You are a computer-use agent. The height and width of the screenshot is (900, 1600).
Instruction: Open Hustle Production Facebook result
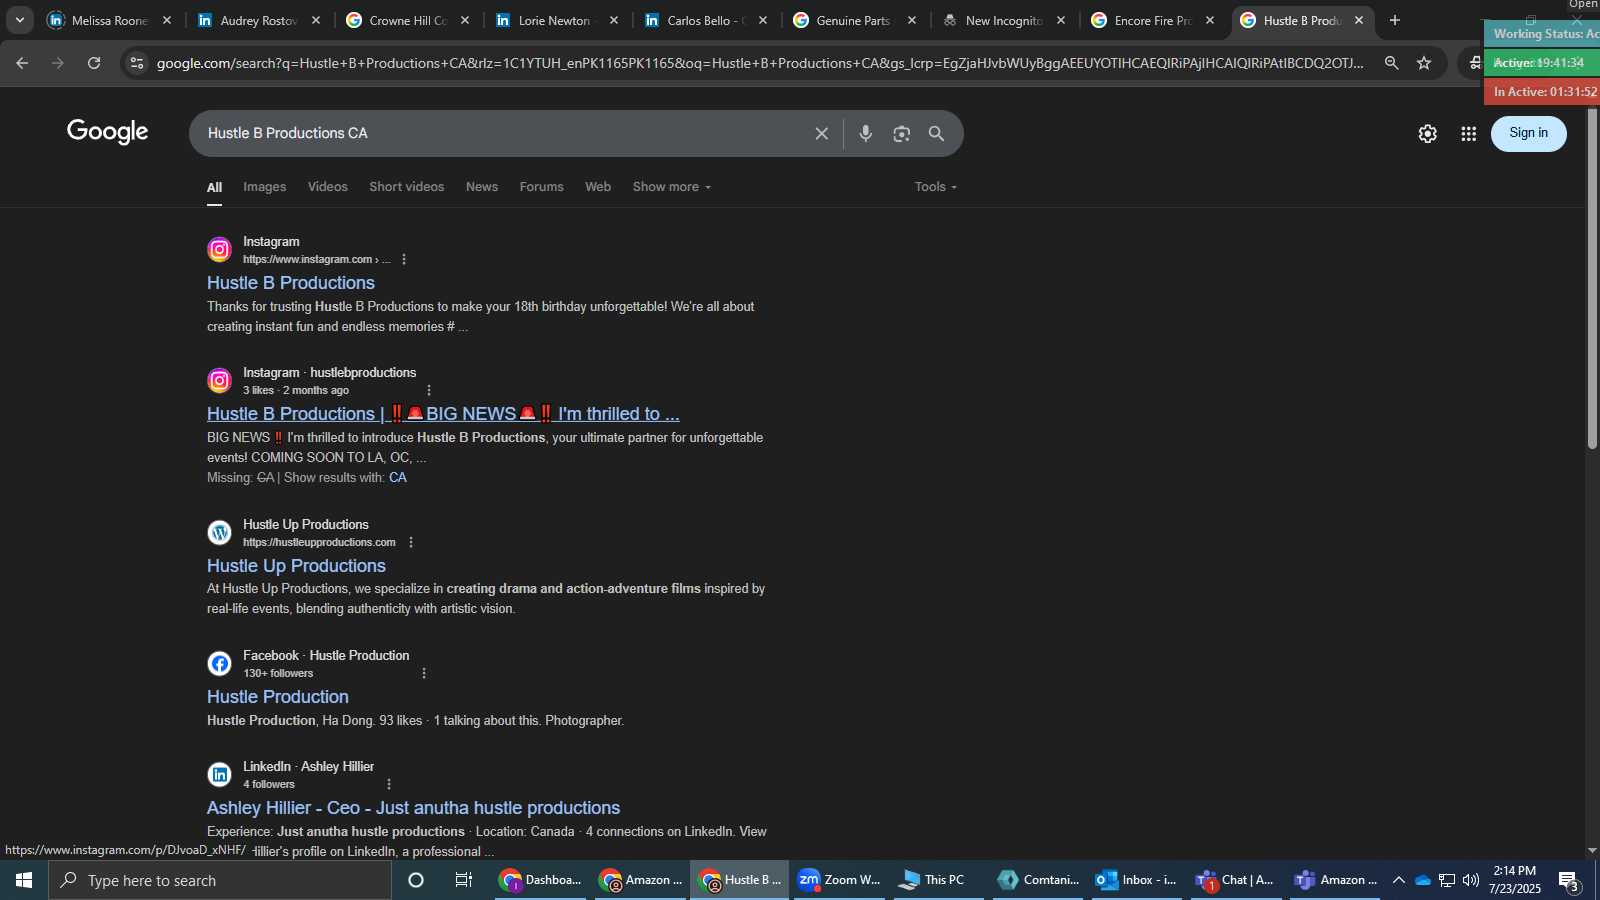point(278,697)
